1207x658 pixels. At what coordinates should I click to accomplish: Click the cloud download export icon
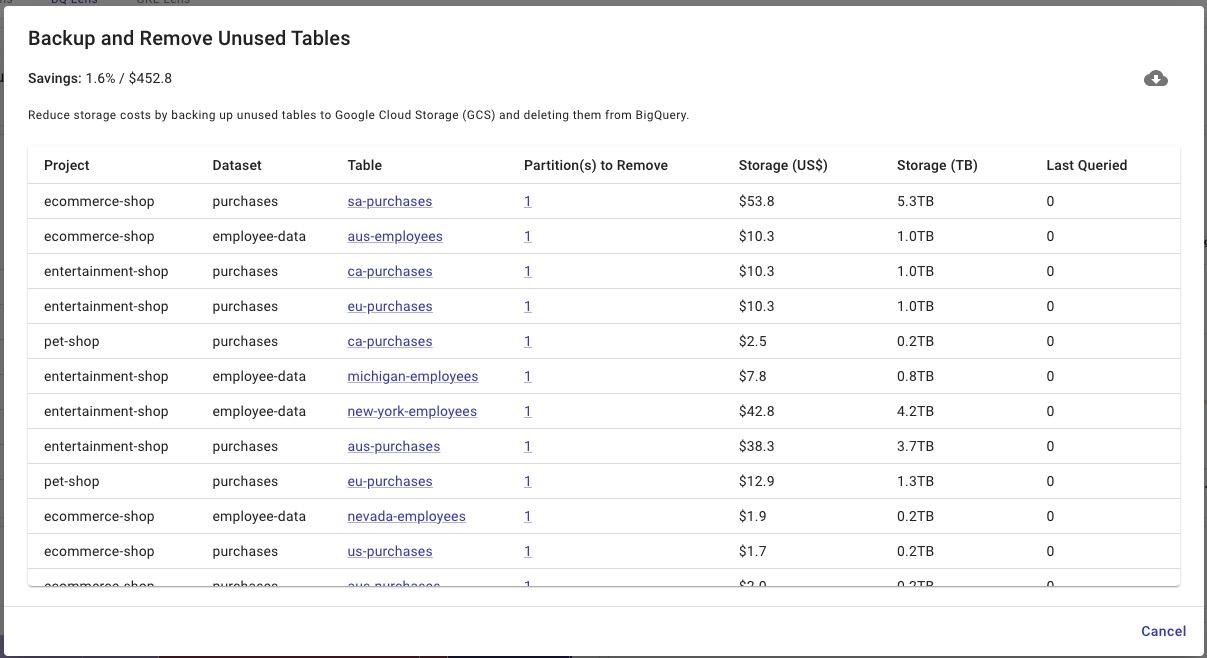1156,77
